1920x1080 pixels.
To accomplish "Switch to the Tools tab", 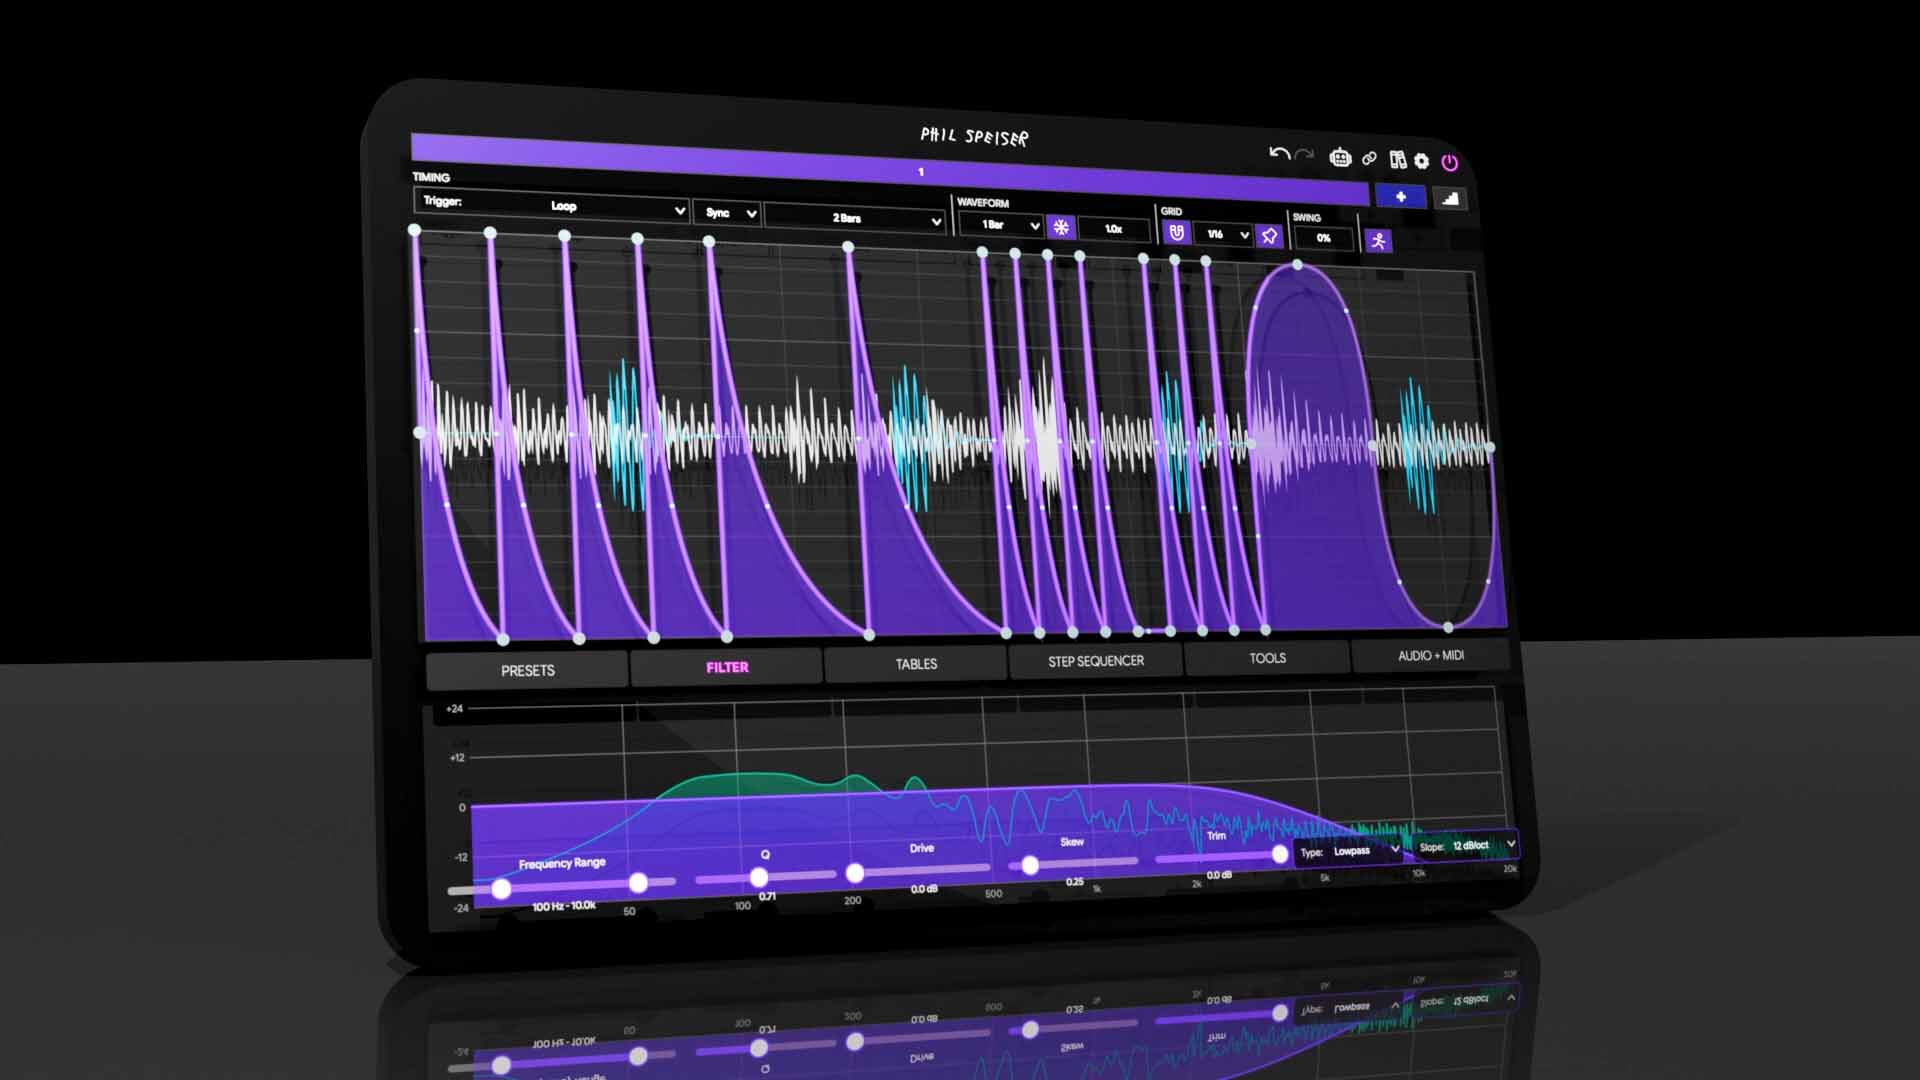I will tap(1267, 658).
